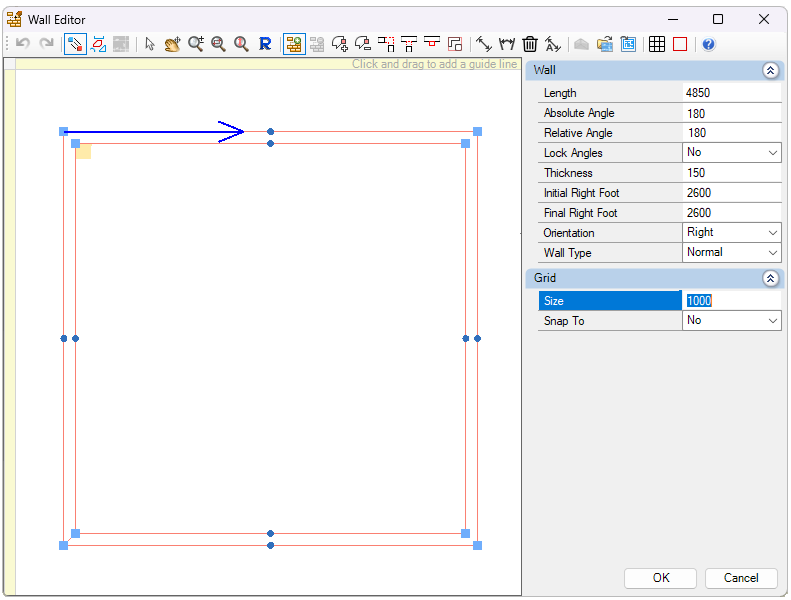The width and height of the screenshot is (791, 600).
Task: Select the 'Size' property label row
Action: [610, 300]
